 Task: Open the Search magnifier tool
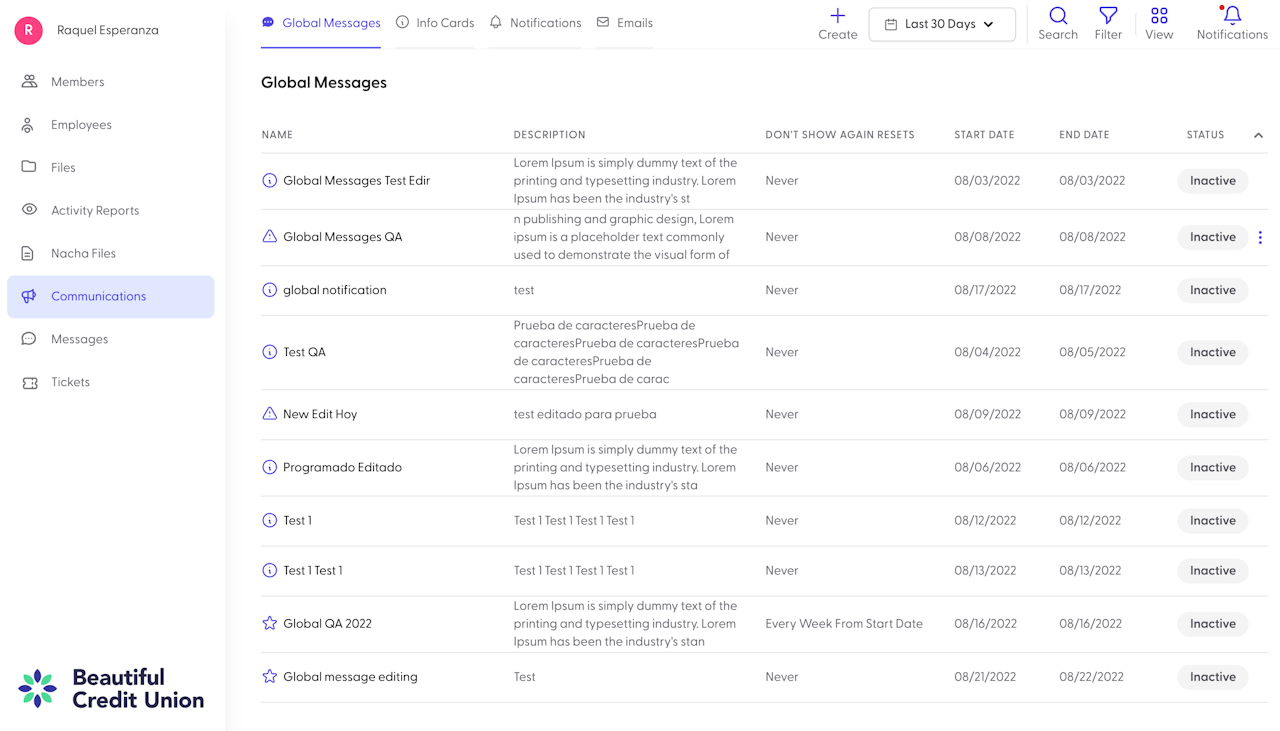pos(1057,16)
